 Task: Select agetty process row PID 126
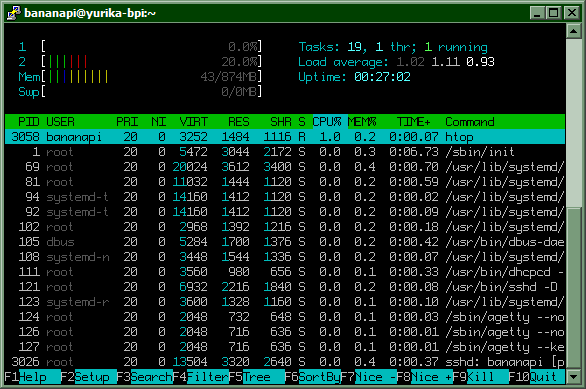click(x=285, y=332)
